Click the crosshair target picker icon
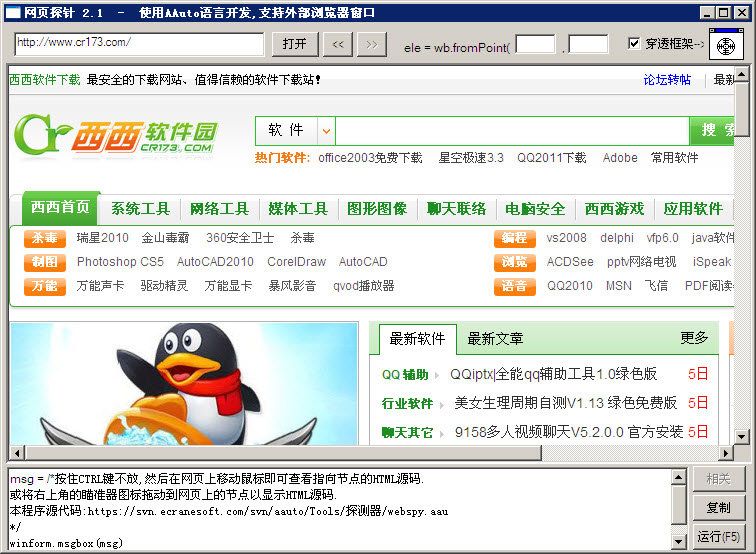756x554 pixels. pyautogui.click(x=726, y=45)
